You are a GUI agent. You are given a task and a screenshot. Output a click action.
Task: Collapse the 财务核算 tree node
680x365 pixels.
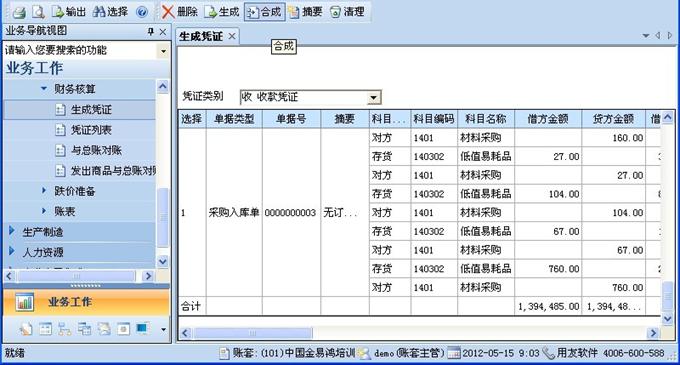pyautogui.click(x=44, y=88)
